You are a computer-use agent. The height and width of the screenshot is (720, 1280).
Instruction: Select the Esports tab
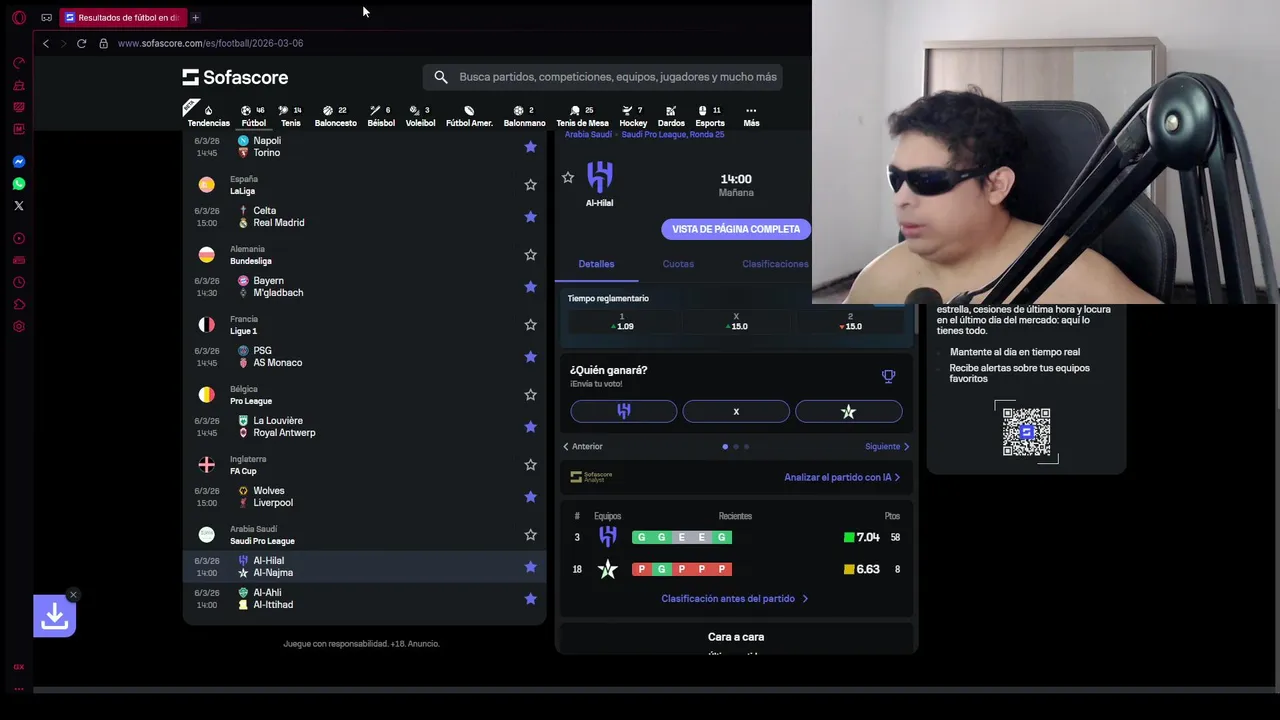709,116
